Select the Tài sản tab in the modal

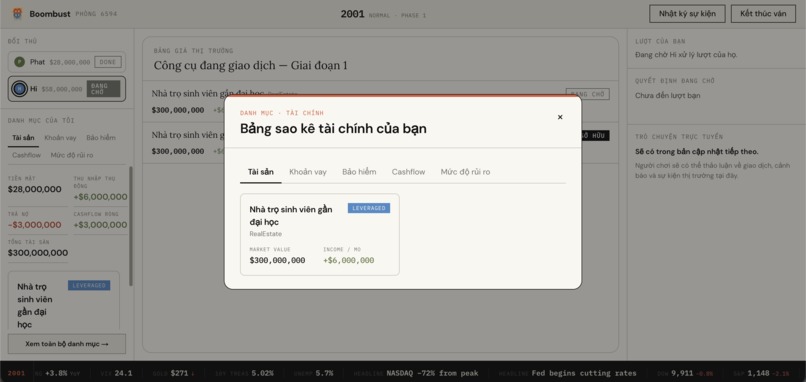pyautogui.click(x=261, y=172)
